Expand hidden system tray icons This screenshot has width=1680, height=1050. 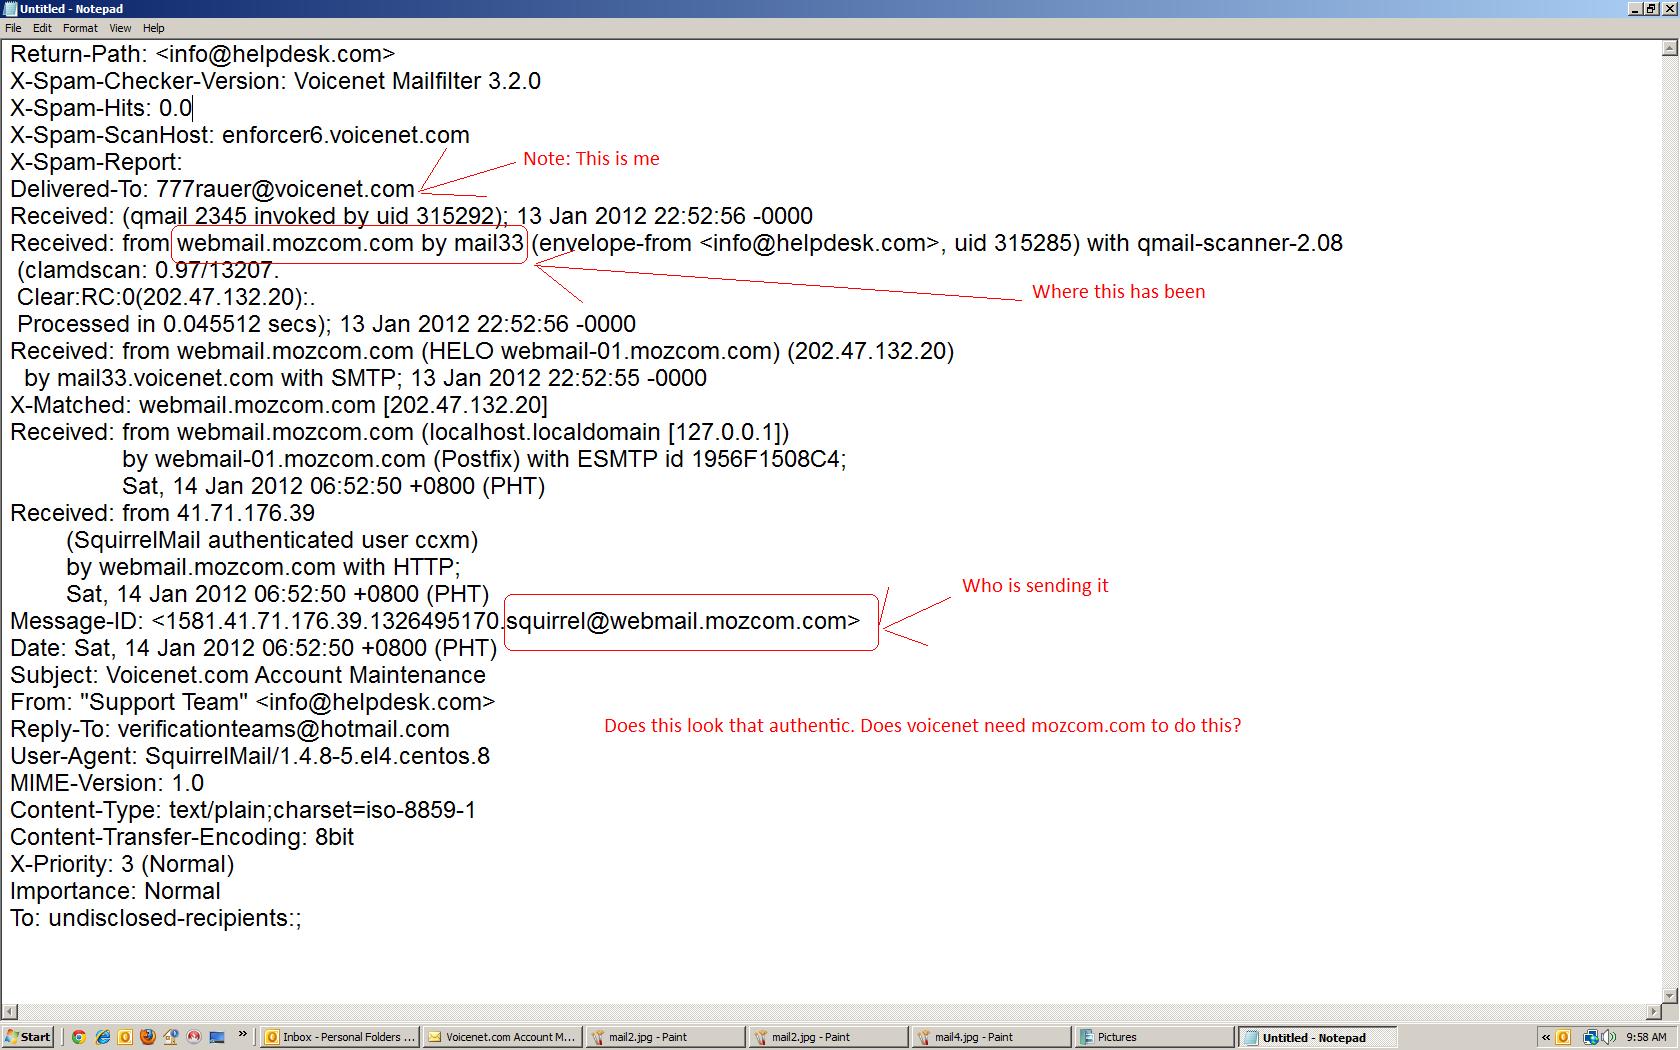point(1546,1037)
